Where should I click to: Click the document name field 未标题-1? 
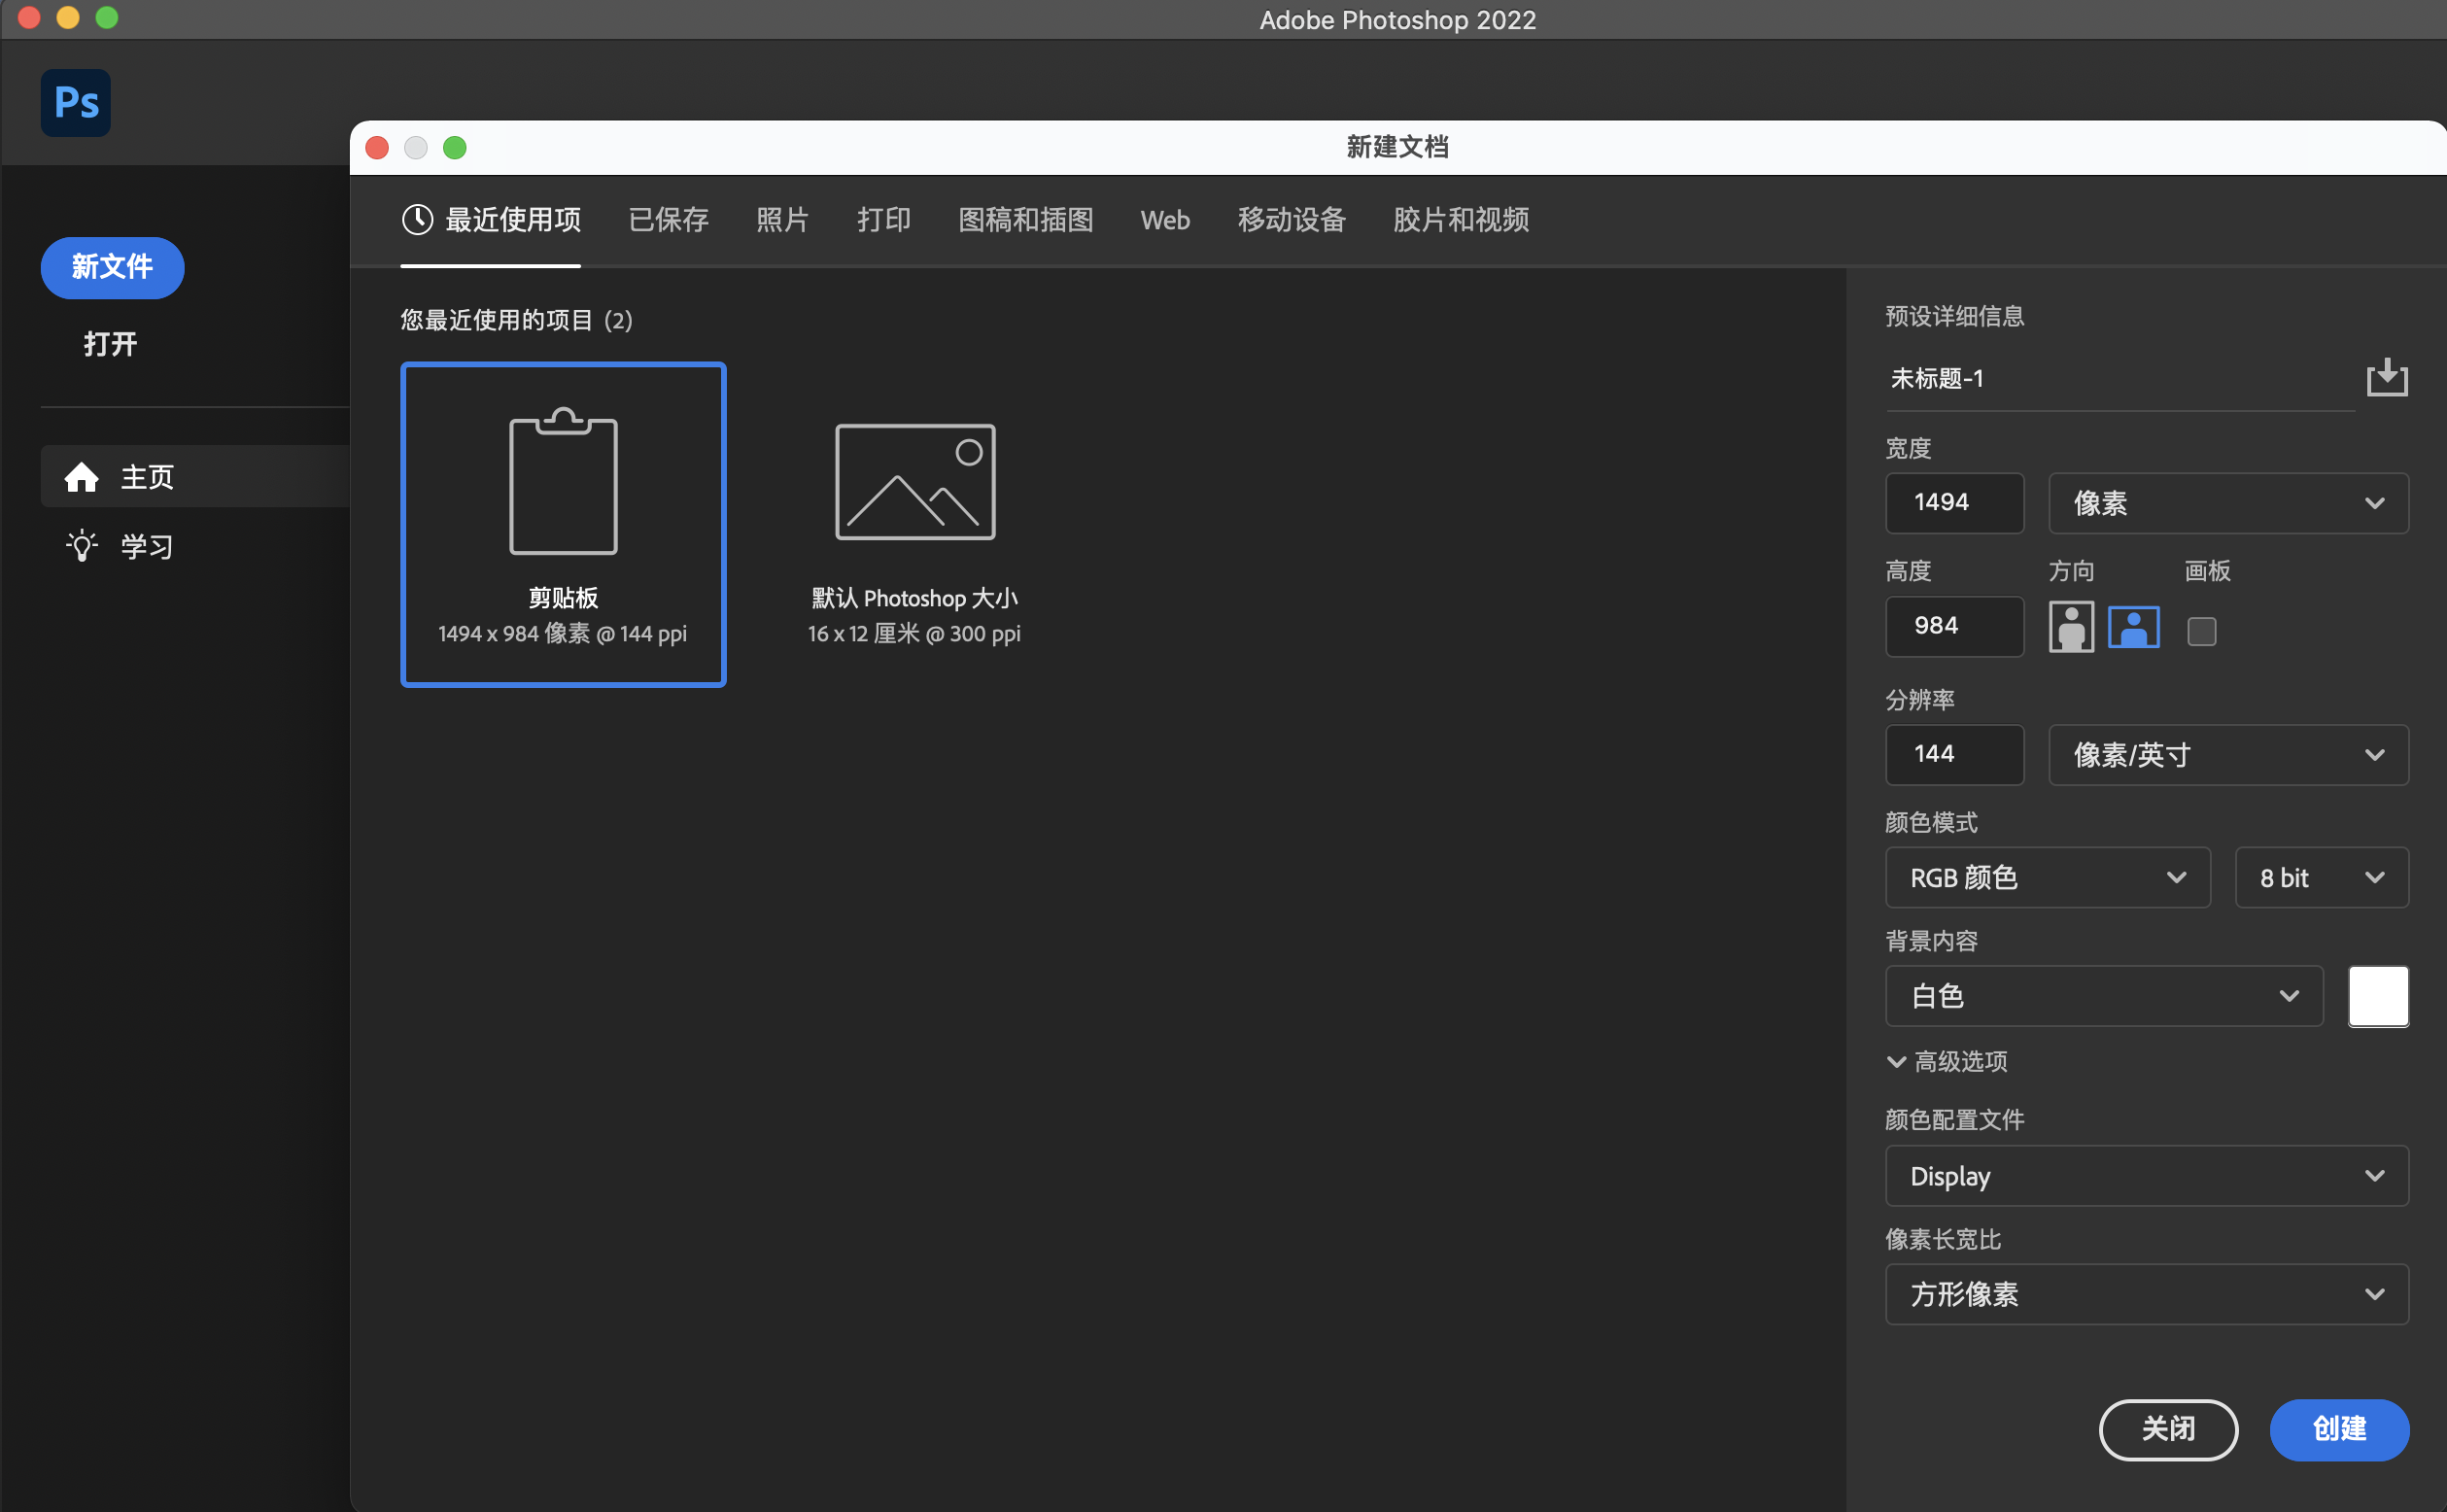click(2120, 379)
